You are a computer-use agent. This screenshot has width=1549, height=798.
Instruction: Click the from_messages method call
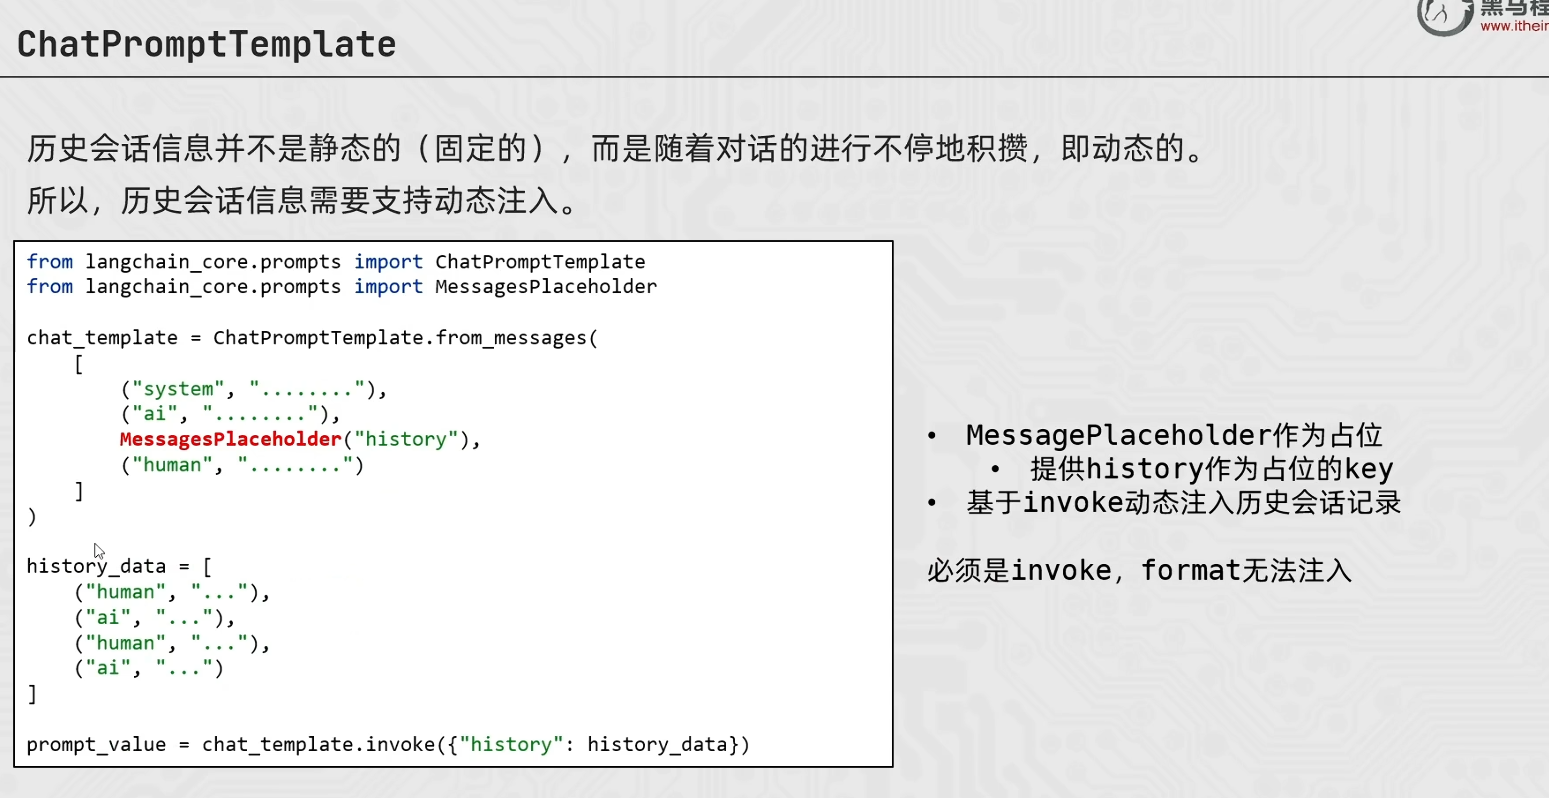click(x=516, y=338)
